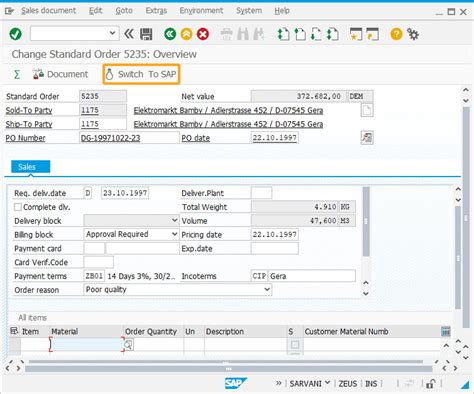The width and height of the screenshot is (474, 394).
Task: Click the sigma totals icon
Action: tap(17, 74)
